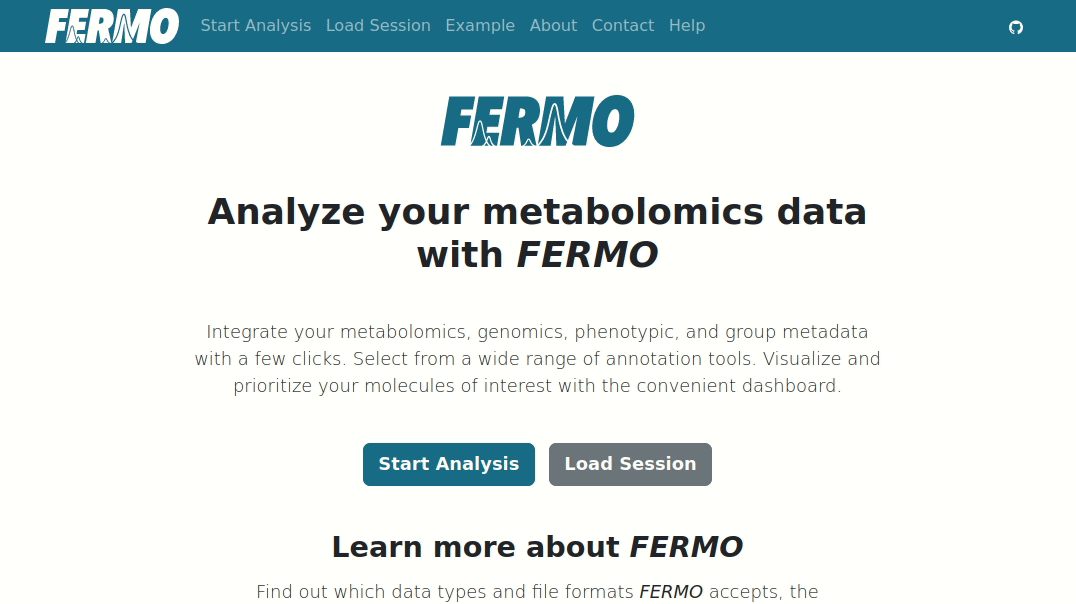The width and height of the screenshot is (1076, 604).
Task: Click the "Integrate your metabolomics, genomics" paragraph
Action: point(537,359)
